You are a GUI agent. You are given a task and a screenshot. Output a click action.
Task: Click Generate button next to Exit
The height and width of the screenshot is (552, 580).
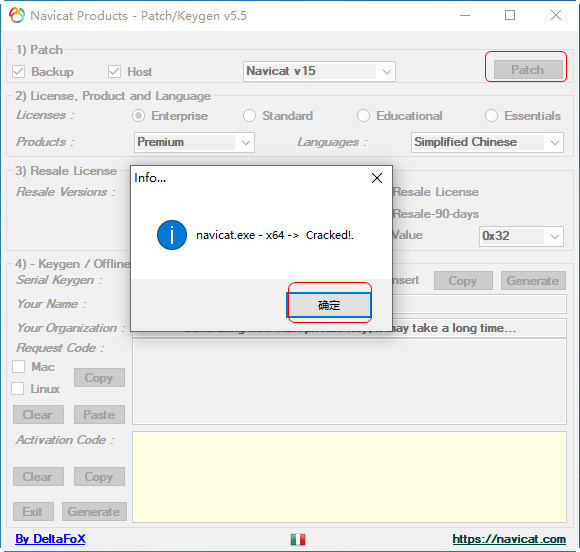pyautogui.click(x=94, y=511)
